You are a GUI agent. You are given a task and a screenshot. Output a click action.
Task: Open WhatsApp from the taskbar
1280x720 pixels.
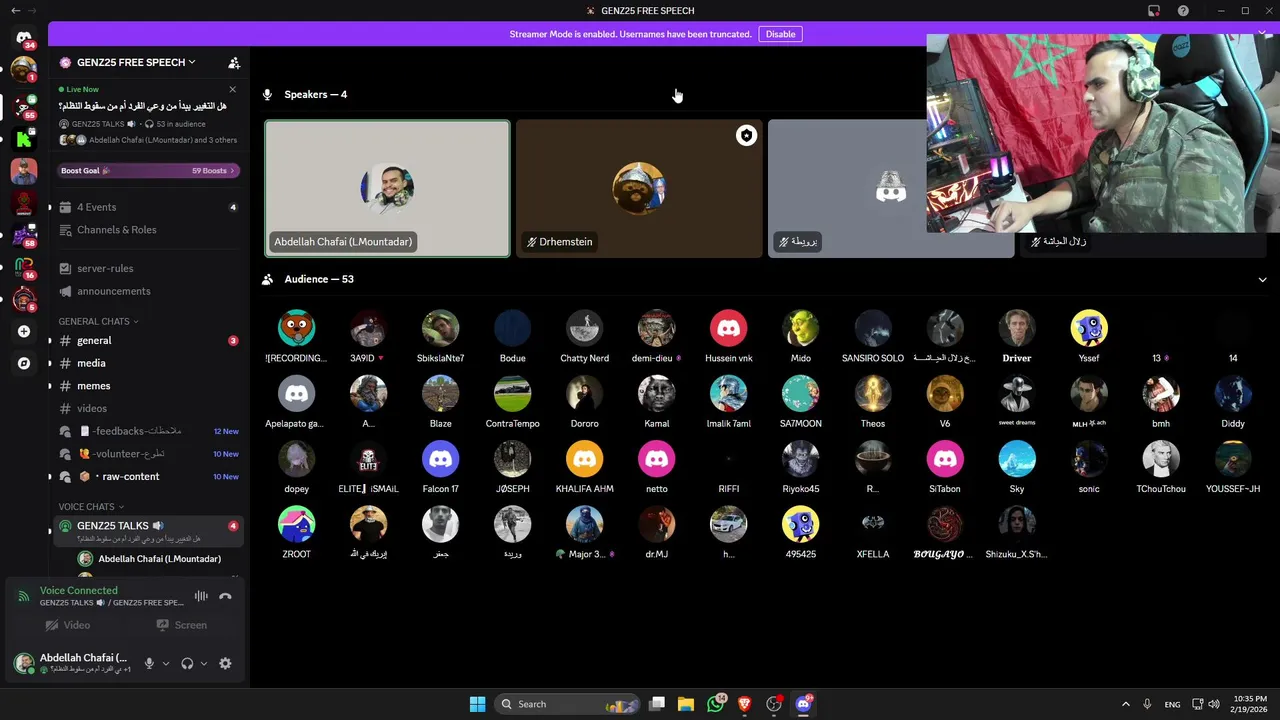(x=715, y=704)
